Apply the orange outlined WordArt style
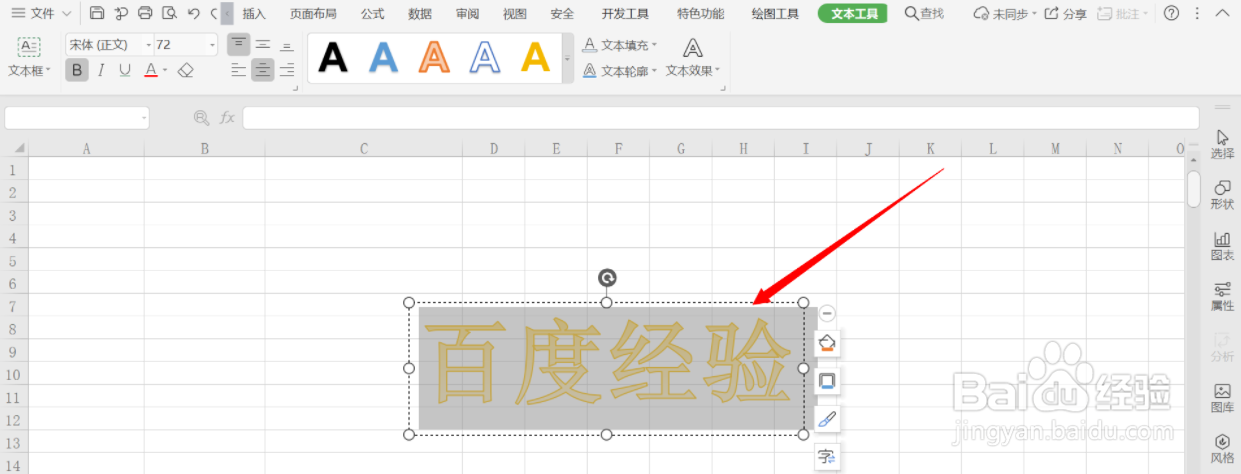Screen dimensions: 1241x474 [x=434, y=58]
